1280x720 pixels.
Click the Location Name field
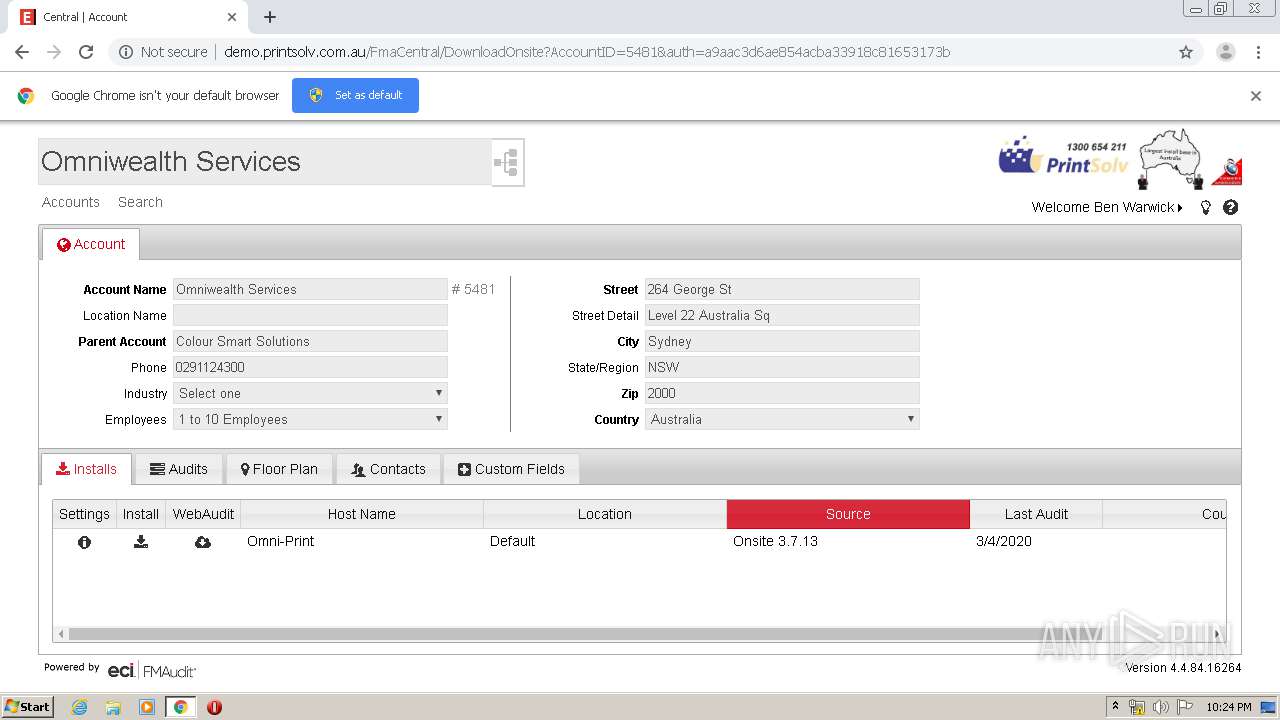(x=310, y=315)
